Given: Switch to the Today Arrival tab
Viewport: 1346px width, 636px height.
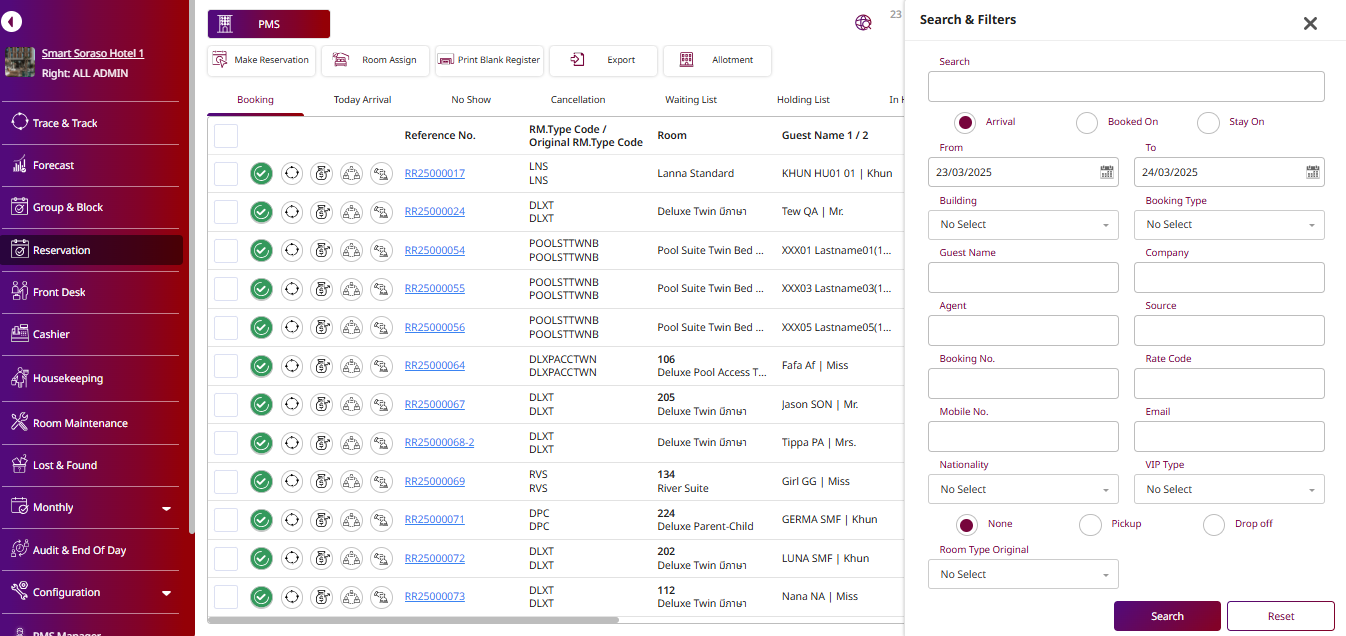Looking at the screenshot, I should point(362,100).
